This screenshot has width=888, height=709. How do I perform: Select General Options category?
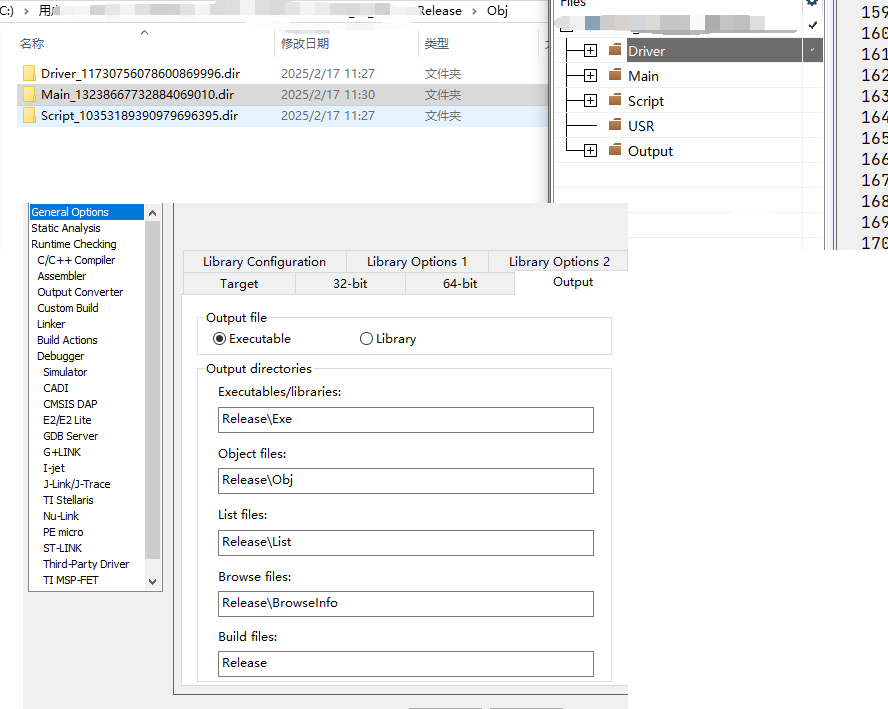[87, 212]
